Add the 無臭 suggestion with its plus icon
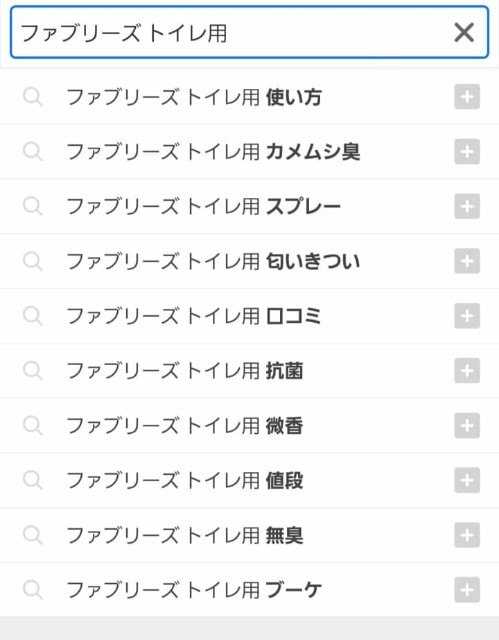499x640 pixels. click(x=467, y=535)
